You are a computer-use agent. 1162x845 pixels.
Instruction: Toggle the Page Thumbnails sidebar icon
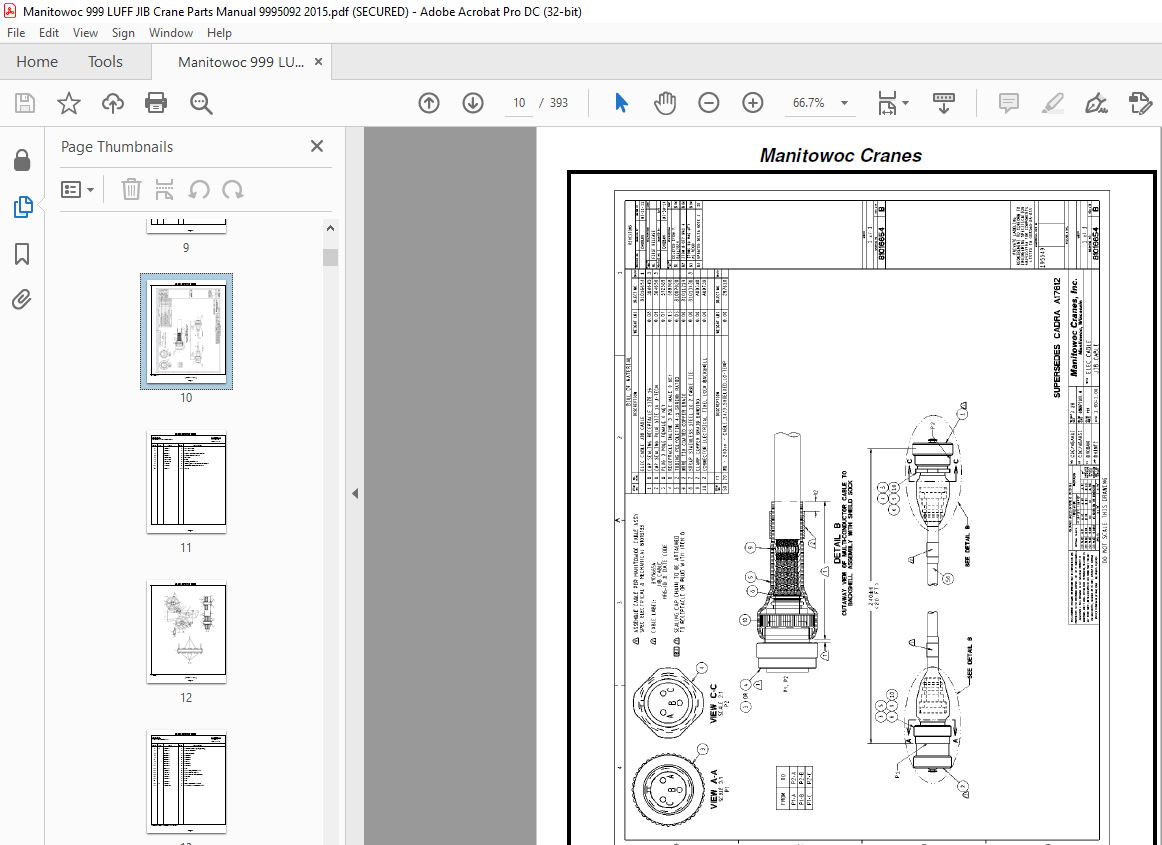coord(22,207)
